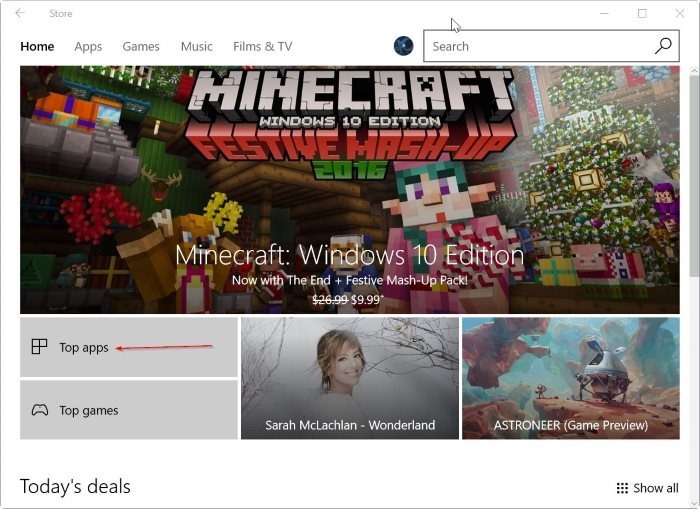
Task: Maximize the Store window
Action: pyautogui.click(x=642, y=13)
